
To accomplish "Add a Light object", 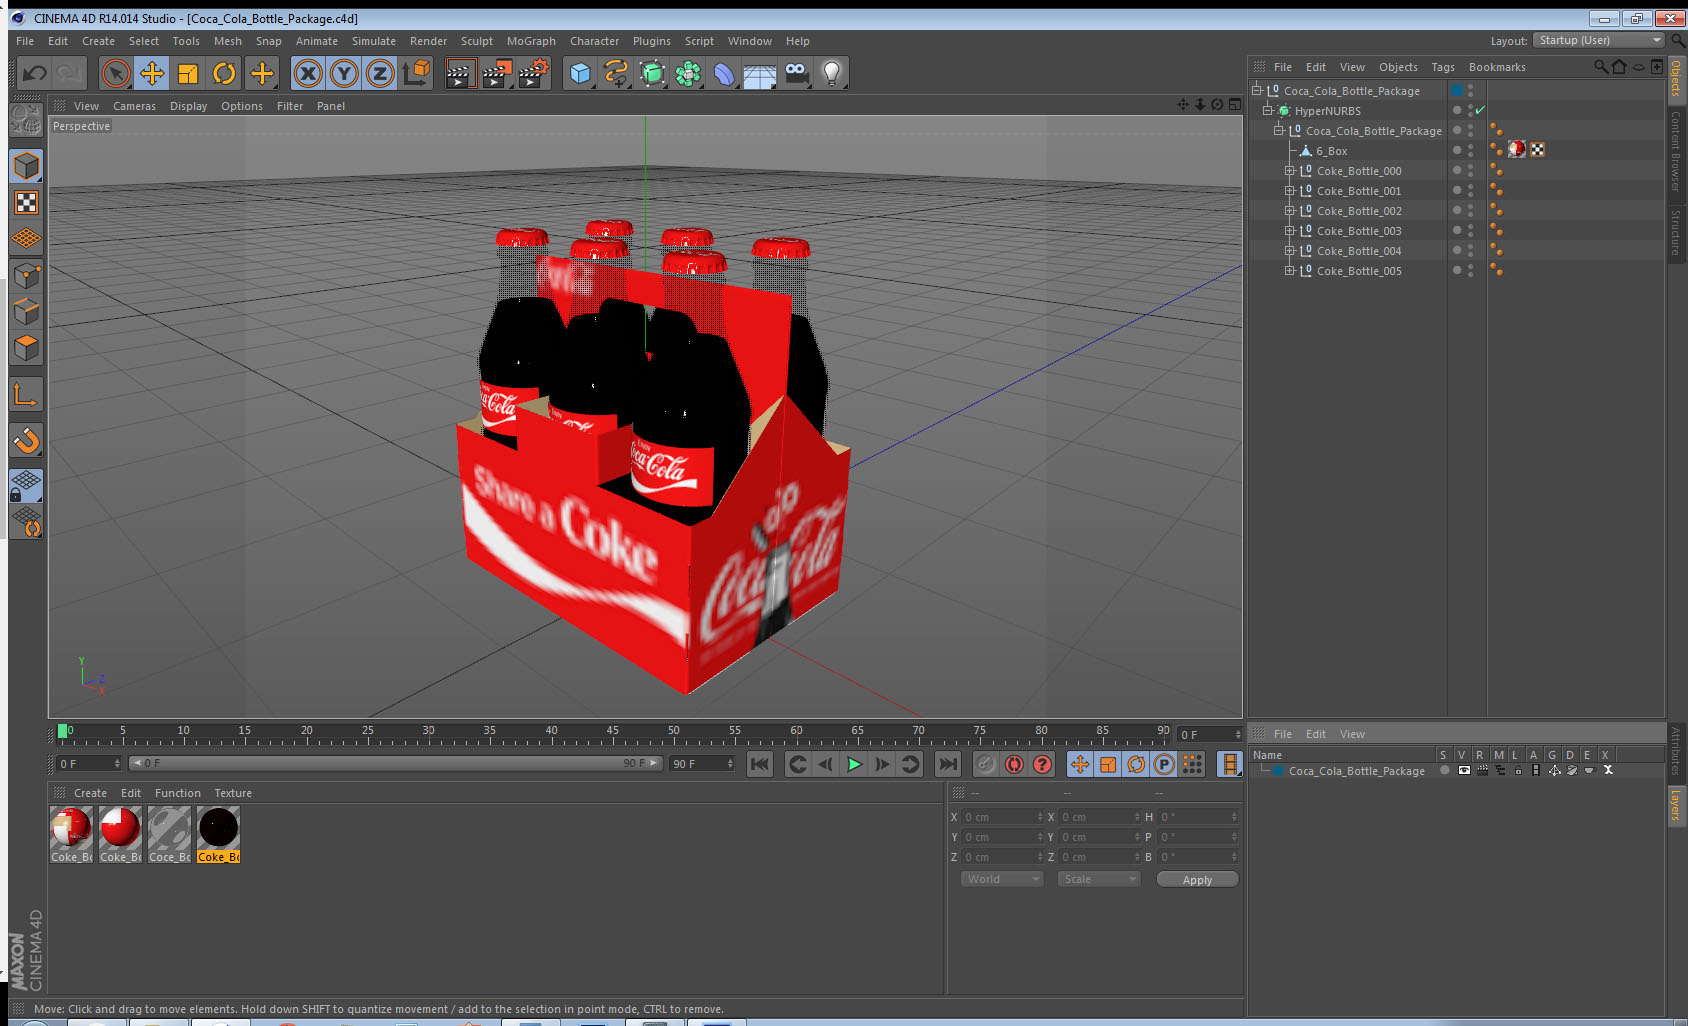I will pyautogui.click(x=832, y=73).
